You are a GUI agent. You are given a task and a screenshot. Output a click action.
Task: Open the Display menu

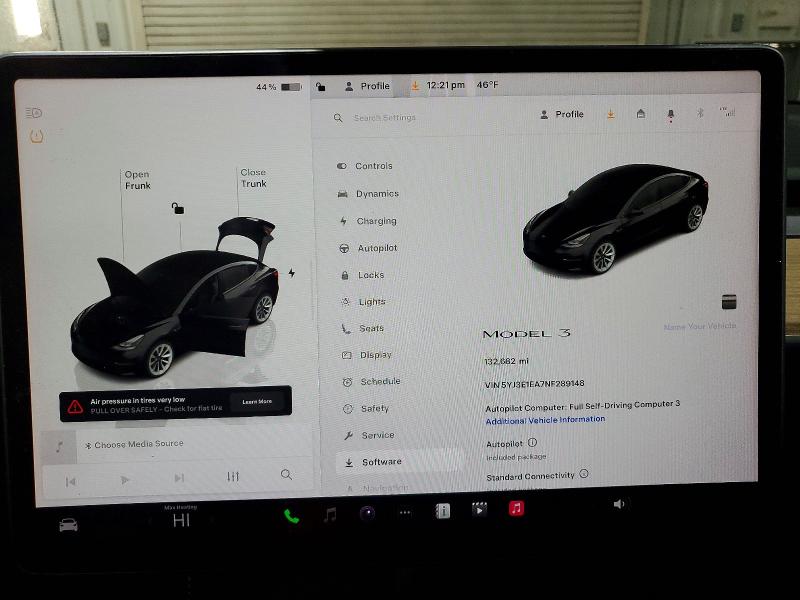pyautogui.click(x=367, y=355)
